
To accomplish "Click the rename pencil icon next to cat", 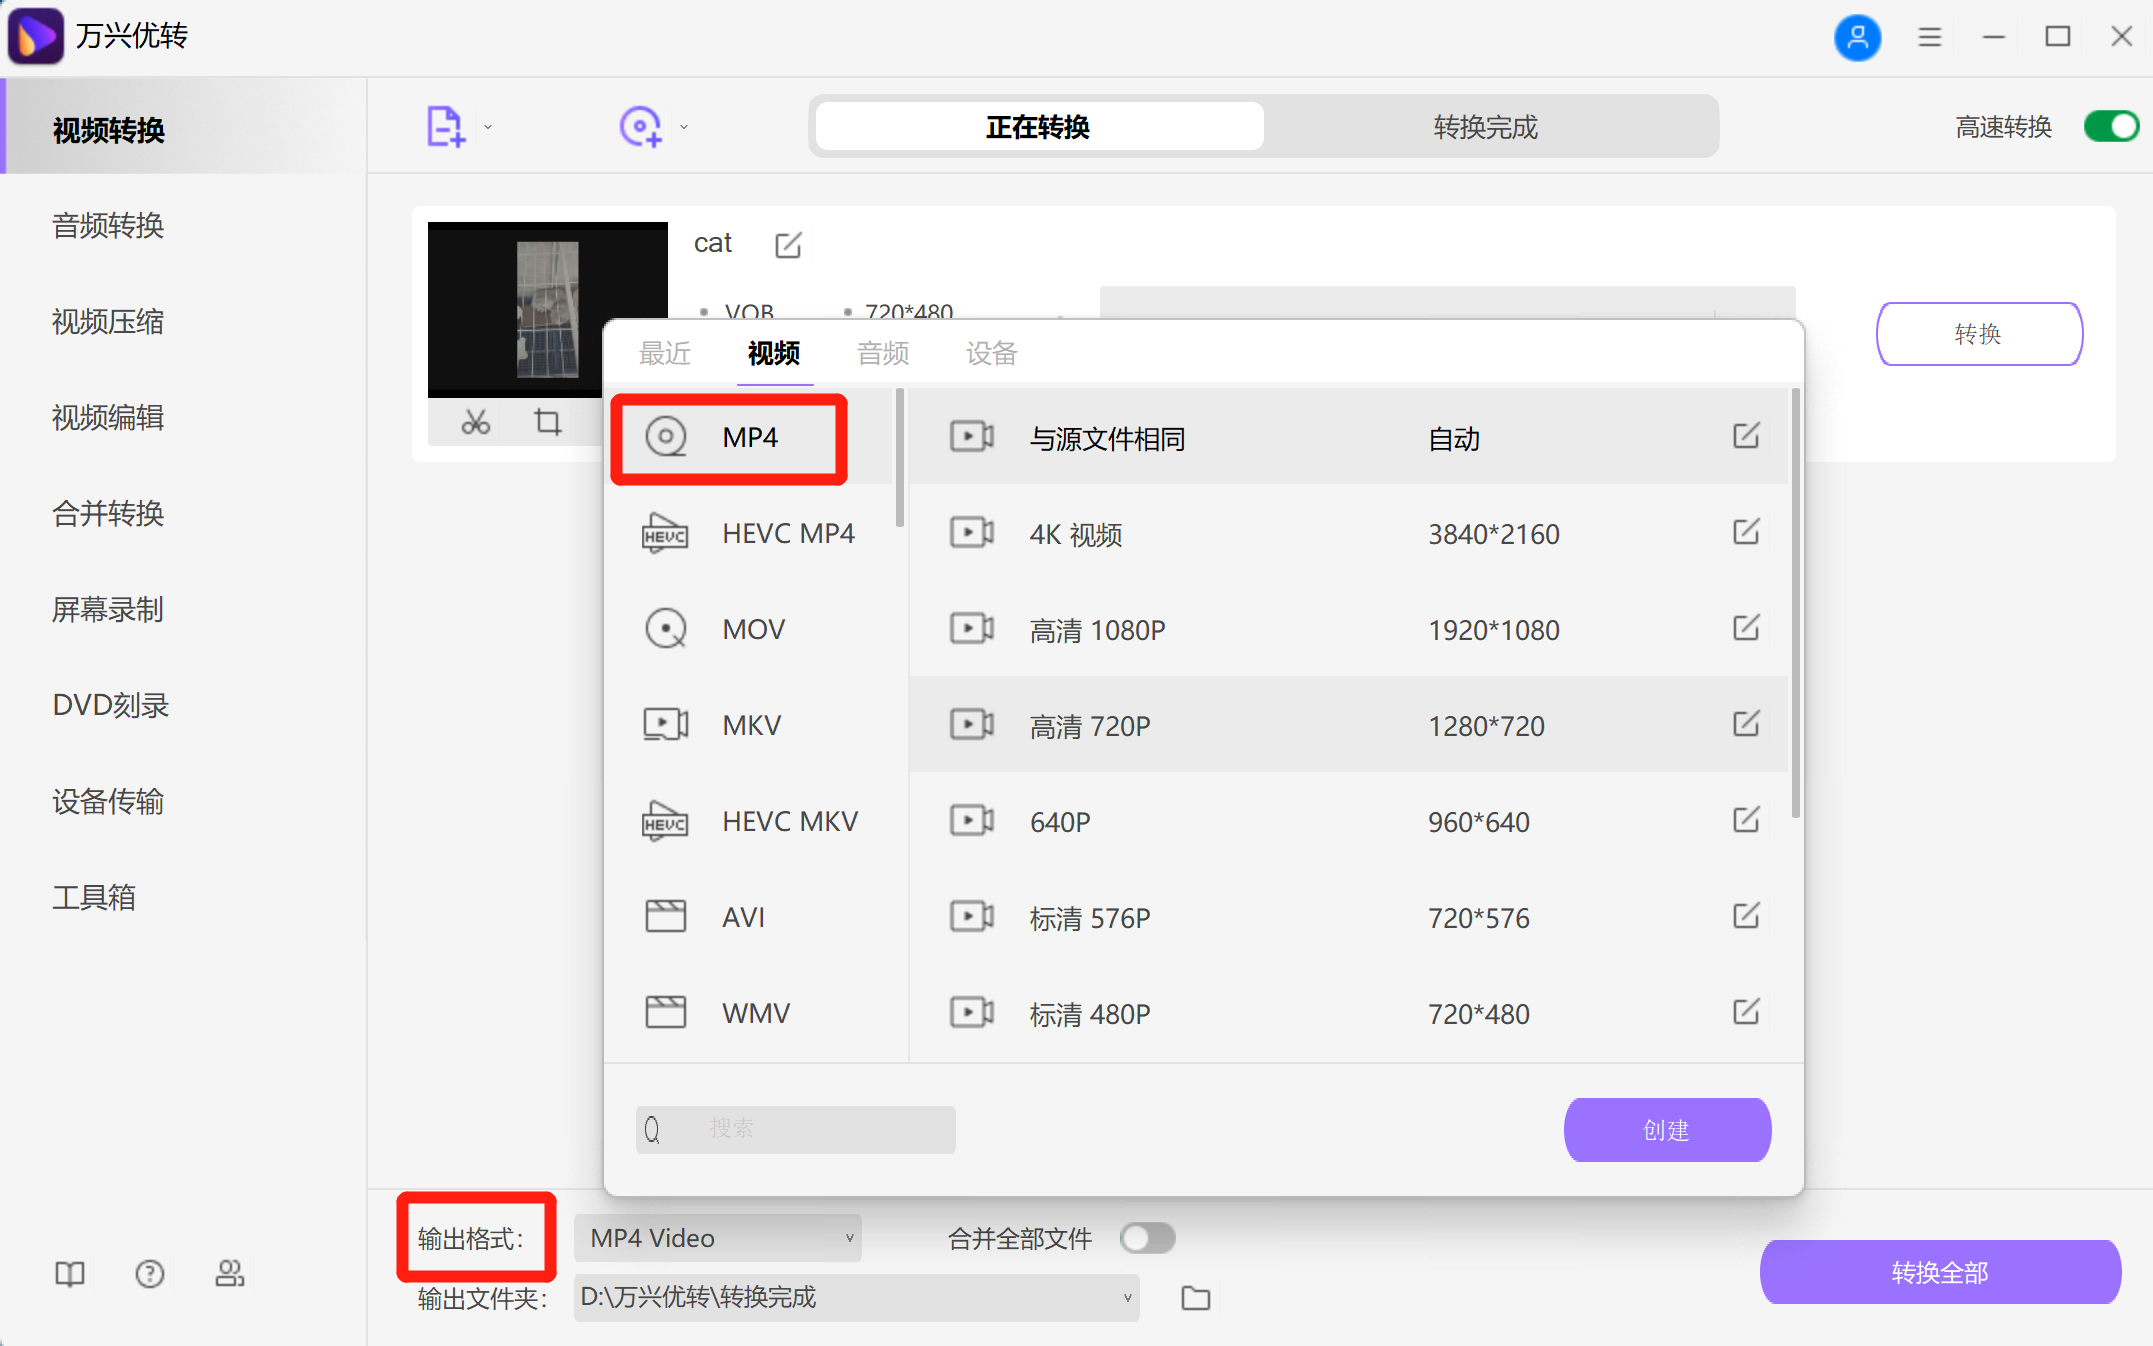I will click(788, 245).
